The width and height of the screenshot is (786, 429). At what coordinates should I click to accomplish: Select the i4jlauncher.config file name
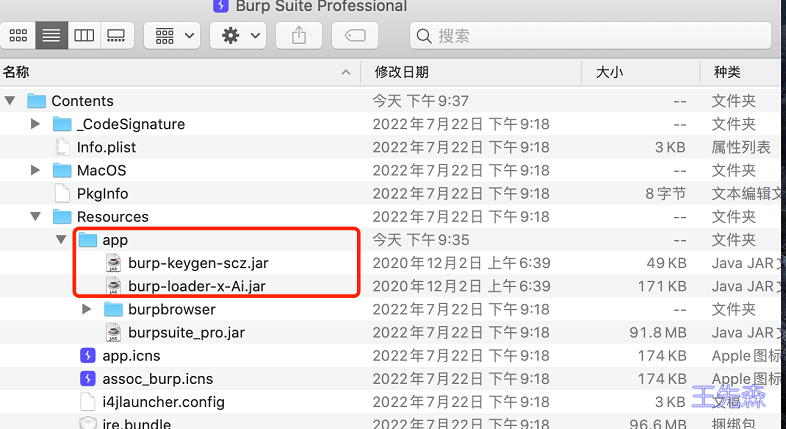point(163,402)
